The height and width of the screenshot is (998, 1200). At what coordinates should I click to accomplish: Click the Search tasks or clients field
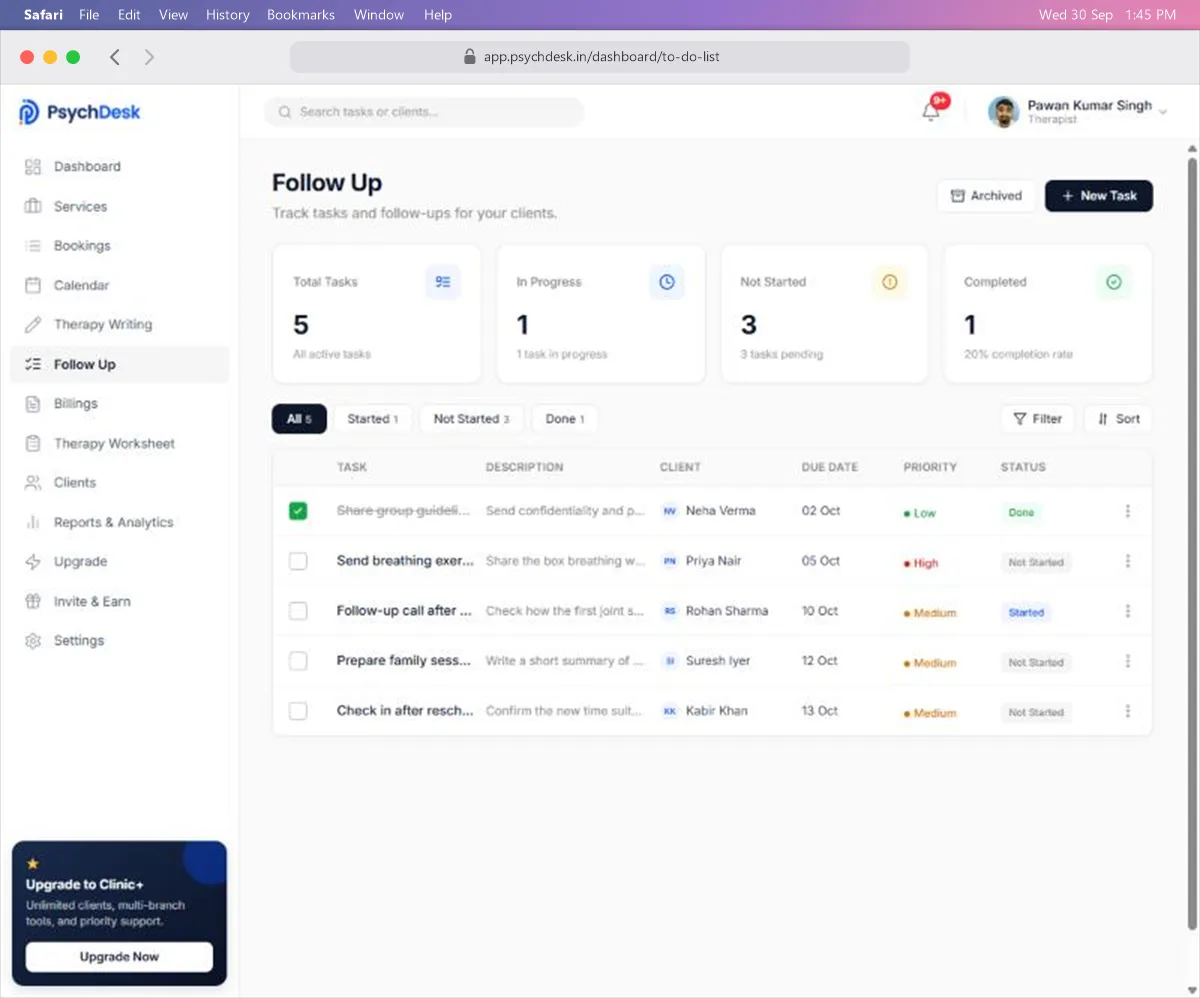[424, 112]
